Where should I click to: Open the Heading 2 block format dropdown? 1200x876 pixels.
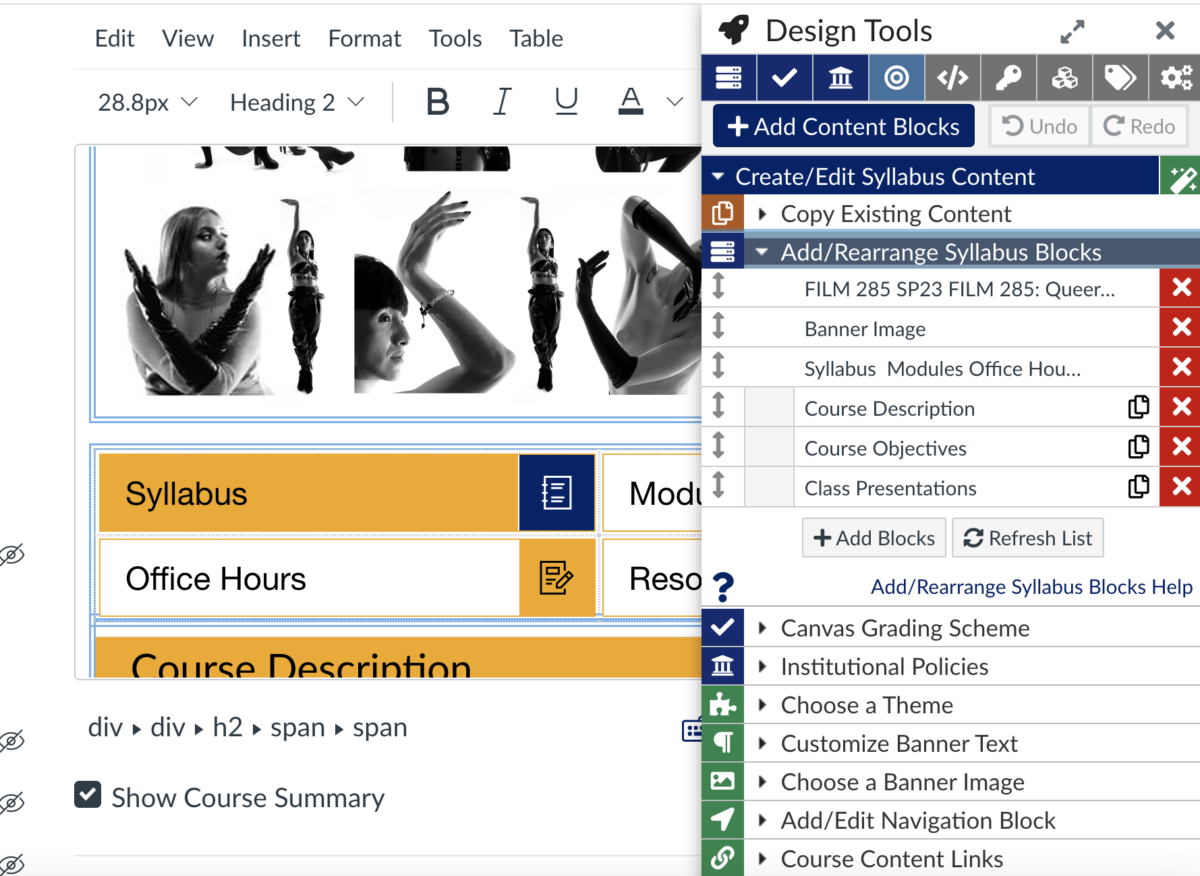pos(297,102)
